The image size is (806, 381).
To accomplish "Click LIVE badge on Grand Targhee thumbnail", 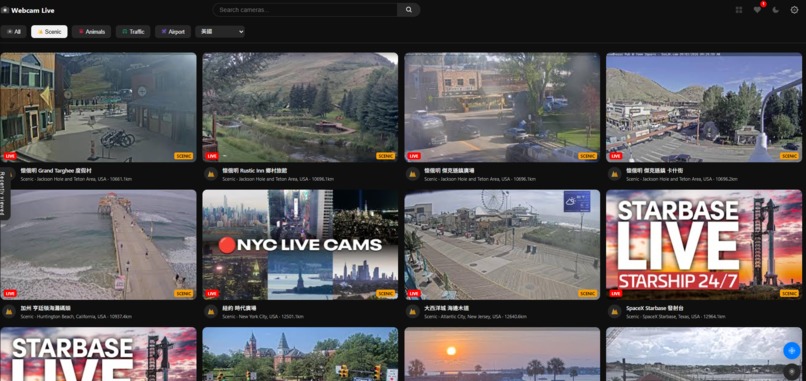I will pos(10,156).
